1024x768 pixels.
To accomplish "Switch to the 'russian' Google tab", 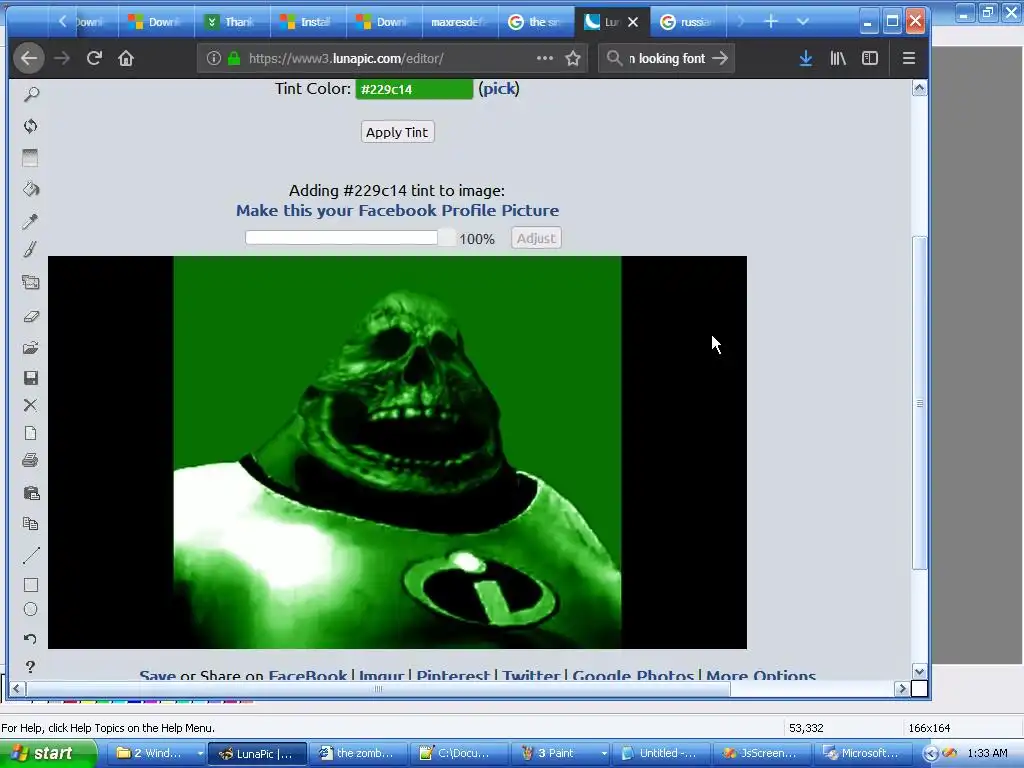I will tap(688, 22).
